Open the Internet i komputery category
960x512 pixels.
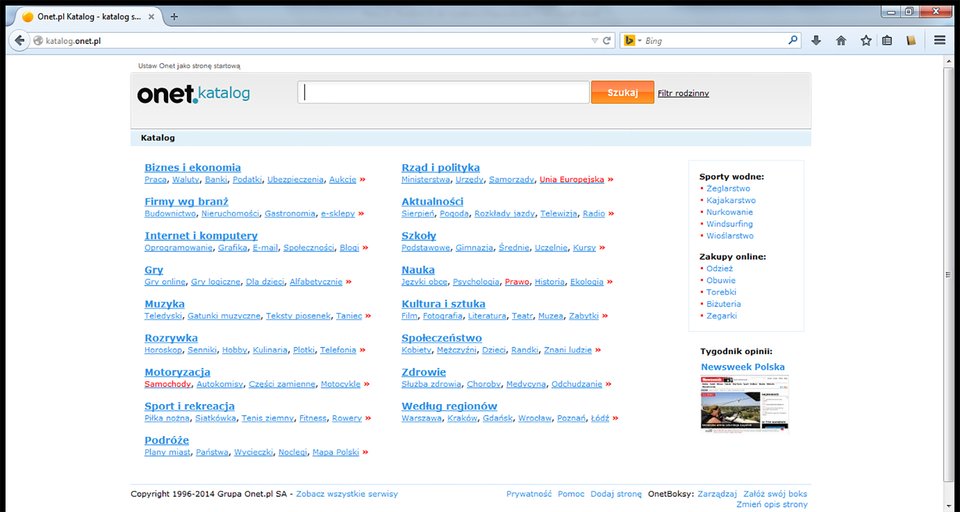point(201,236)
